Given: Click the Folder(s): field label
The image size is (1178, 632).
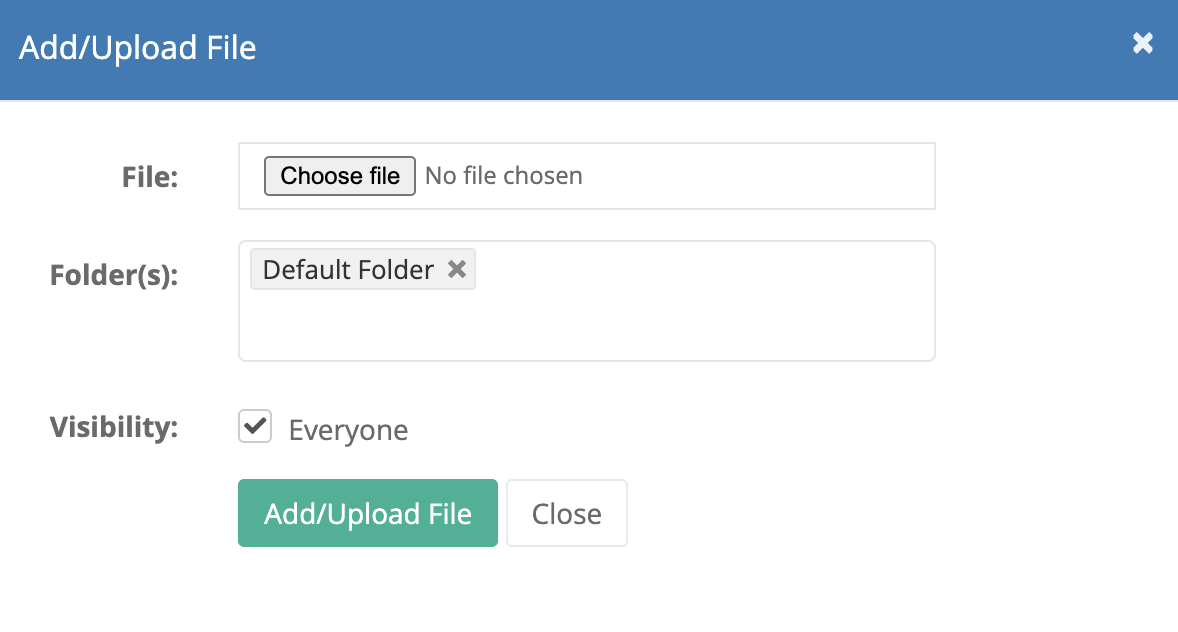Looking at the screenshot, I should pyautogui.click(x=114, y=275).
